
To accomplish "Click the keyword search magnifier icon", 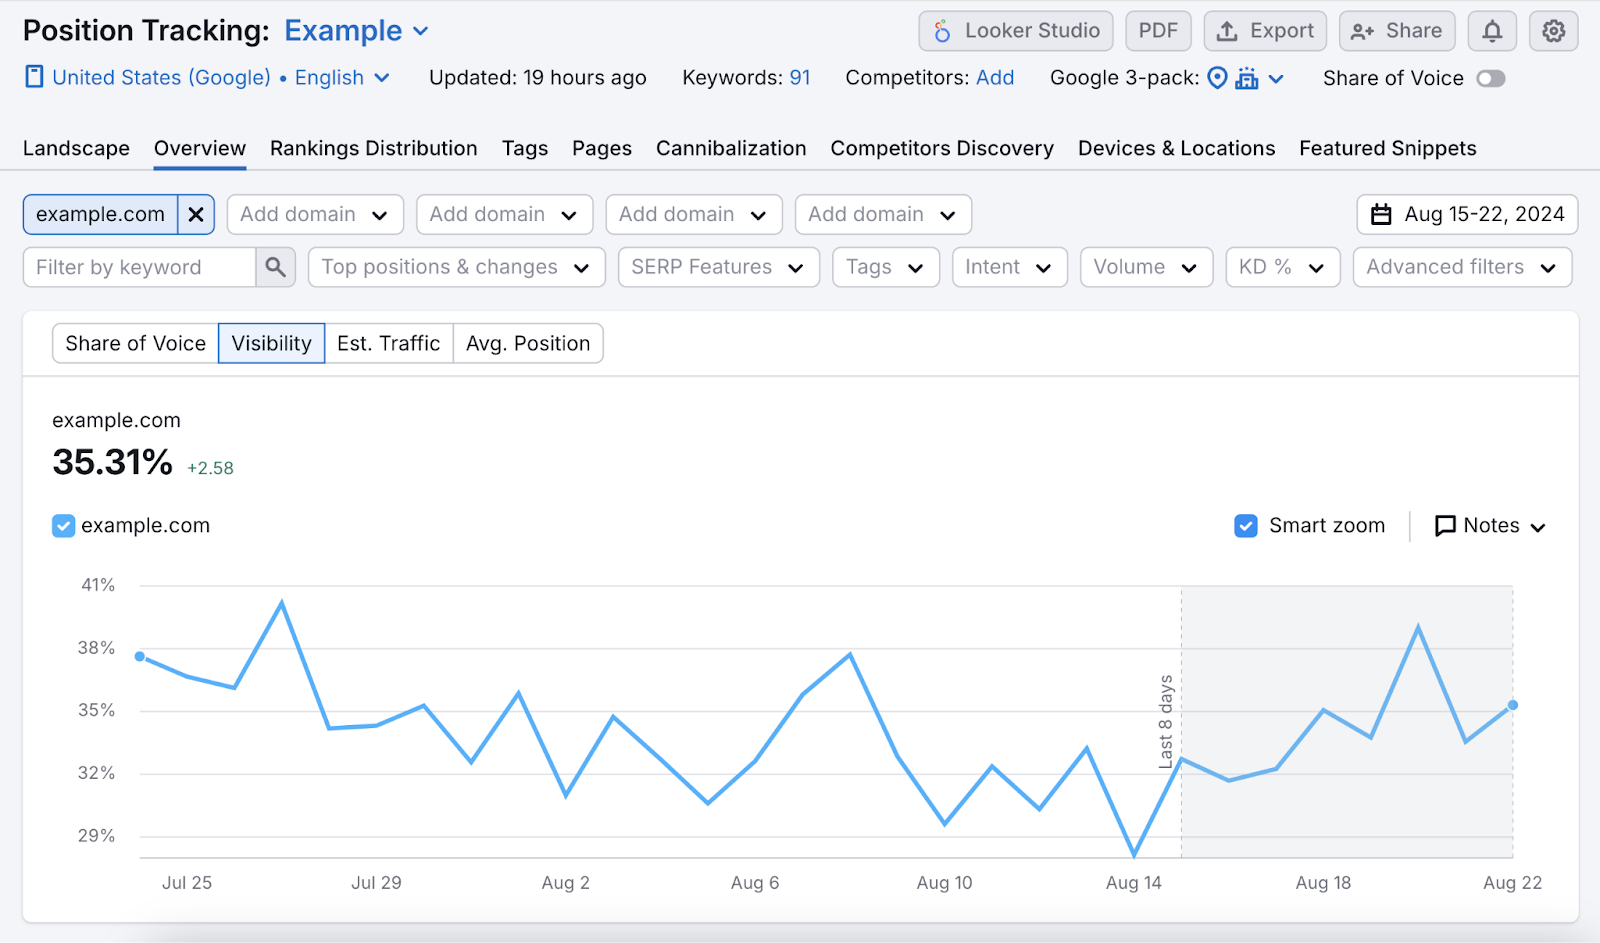I will point(276,267).
